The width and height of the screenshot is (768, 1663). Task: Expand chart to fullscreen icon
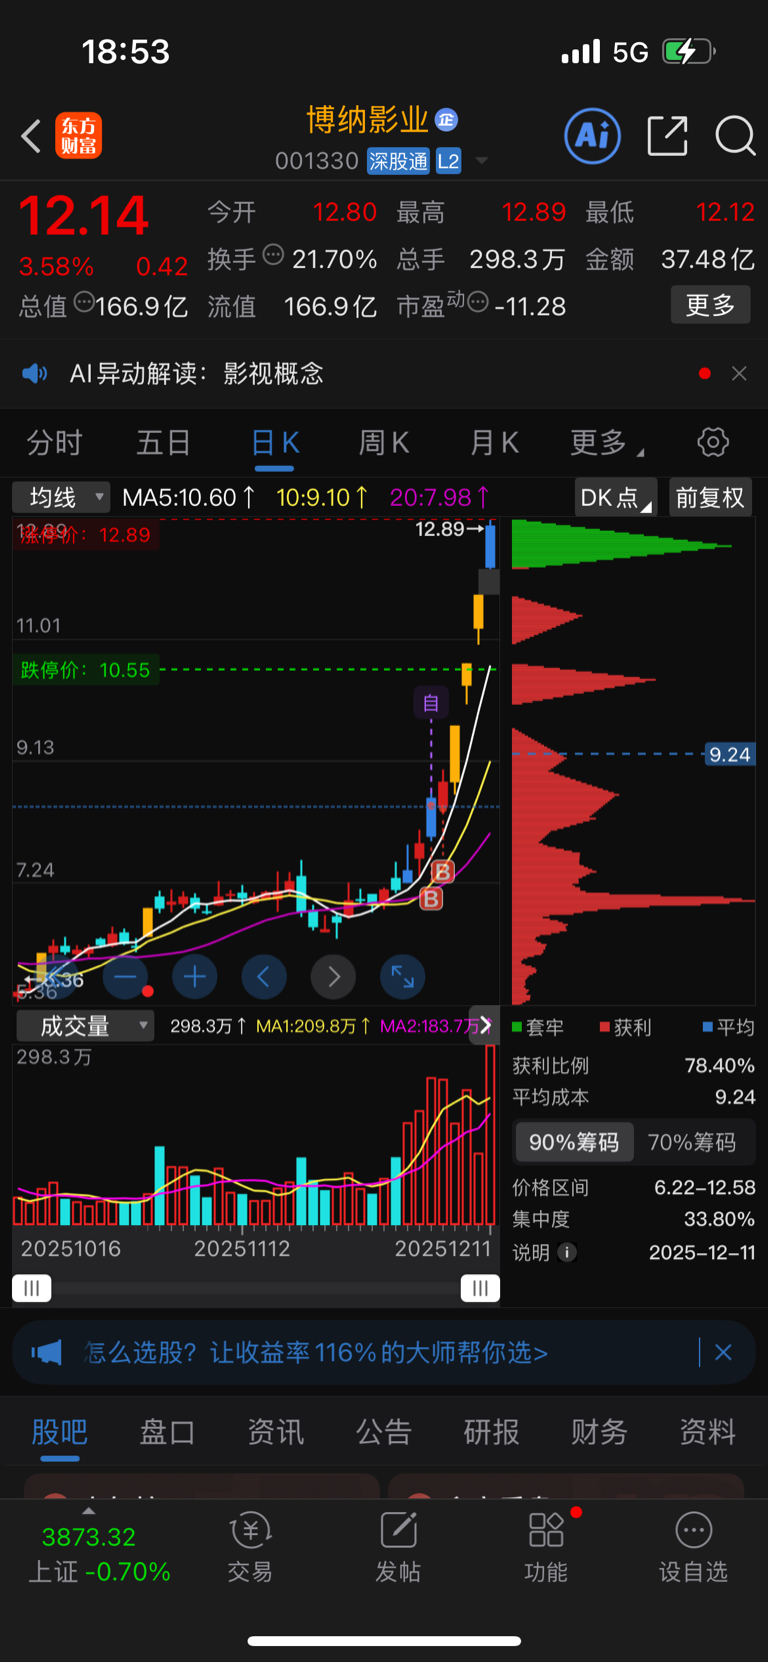point(403,977)
